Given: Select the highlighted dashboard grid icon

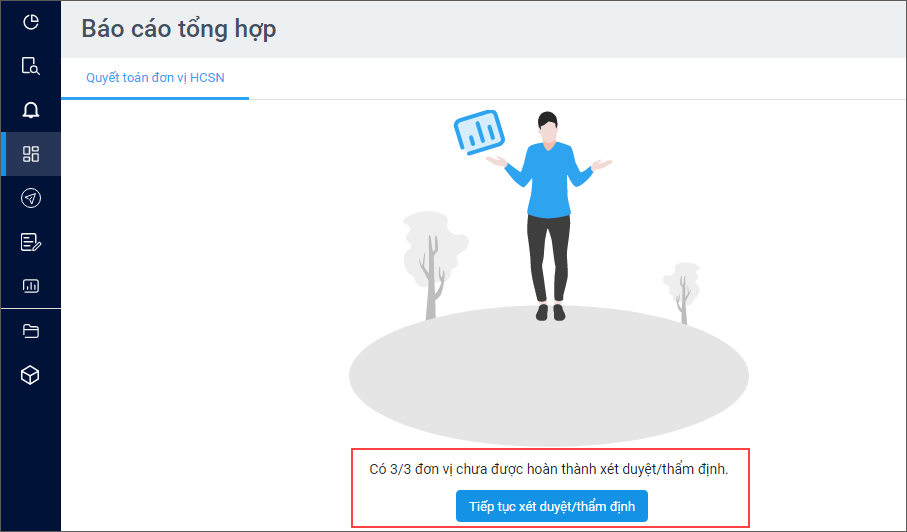Looking at the screenshot, I should [31, 154].
